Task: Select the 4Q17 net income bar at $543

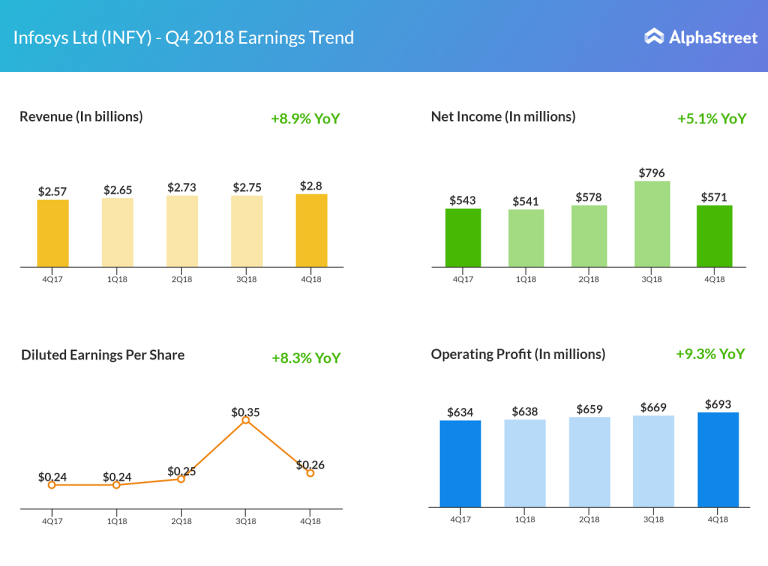Action: point(463,237)
